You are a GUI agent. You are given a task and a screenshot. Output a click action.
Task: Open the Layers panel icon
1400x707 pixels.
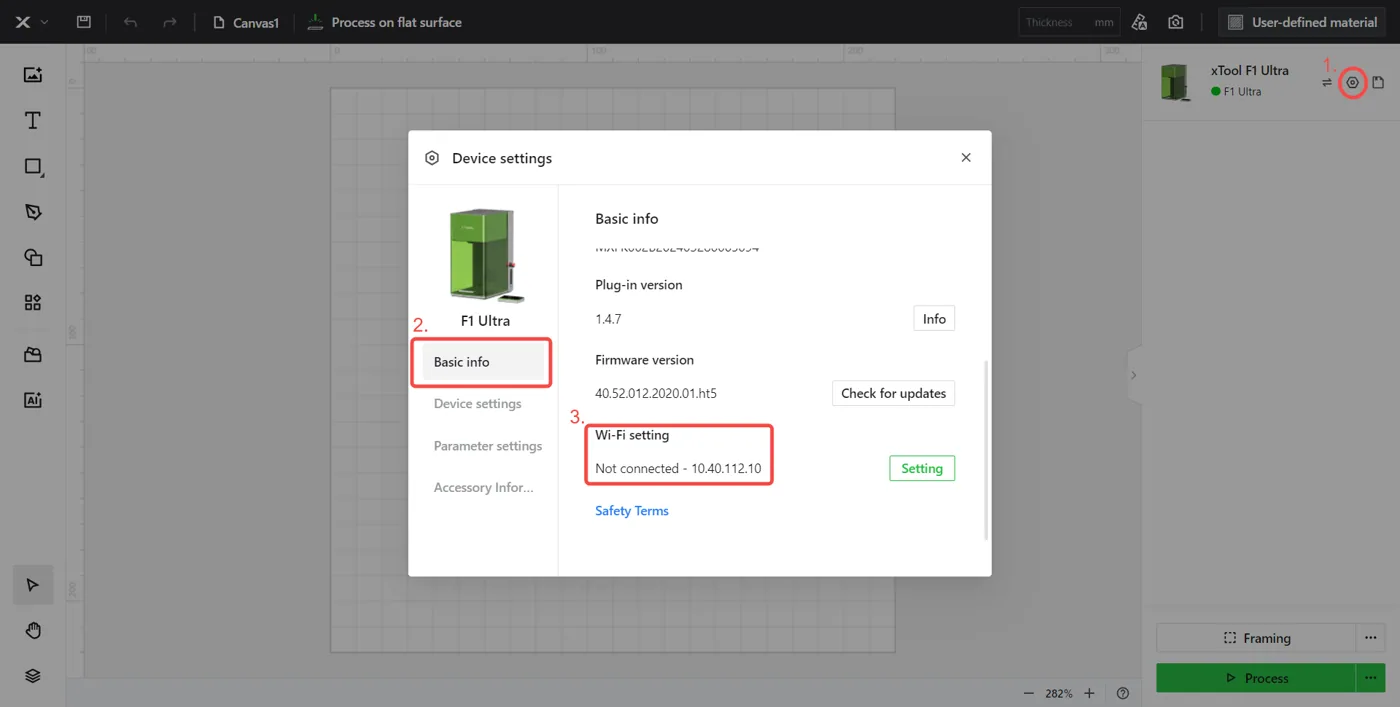tap(33, 676)
